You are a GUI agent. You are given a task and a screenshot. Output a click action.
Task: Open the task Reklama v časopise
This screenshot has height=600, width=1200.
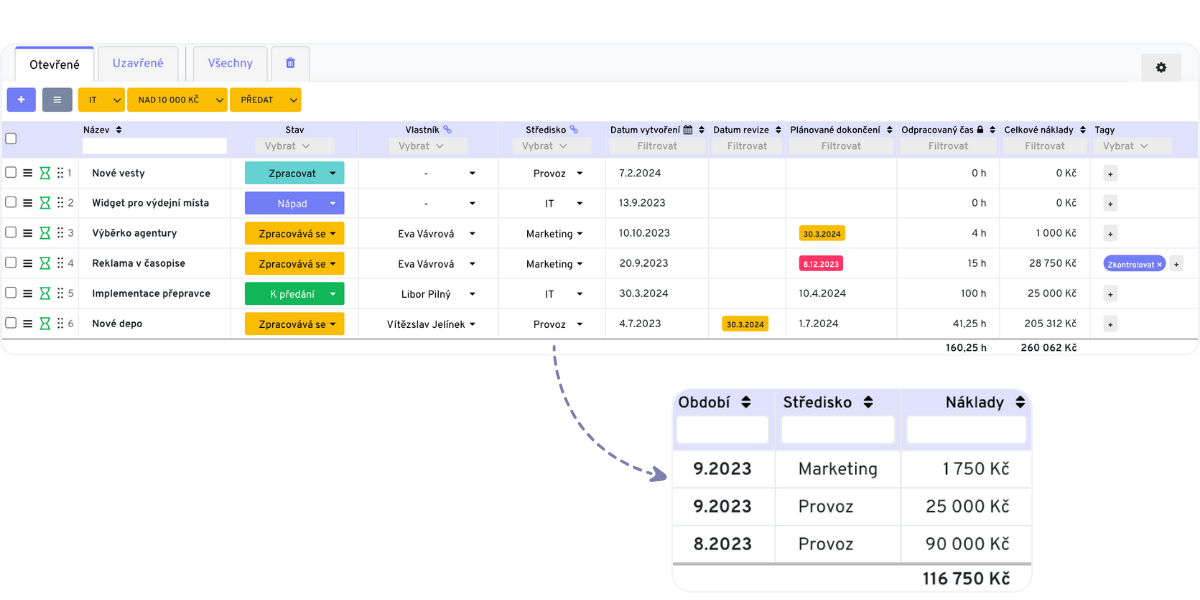click(x=138, y=264)
